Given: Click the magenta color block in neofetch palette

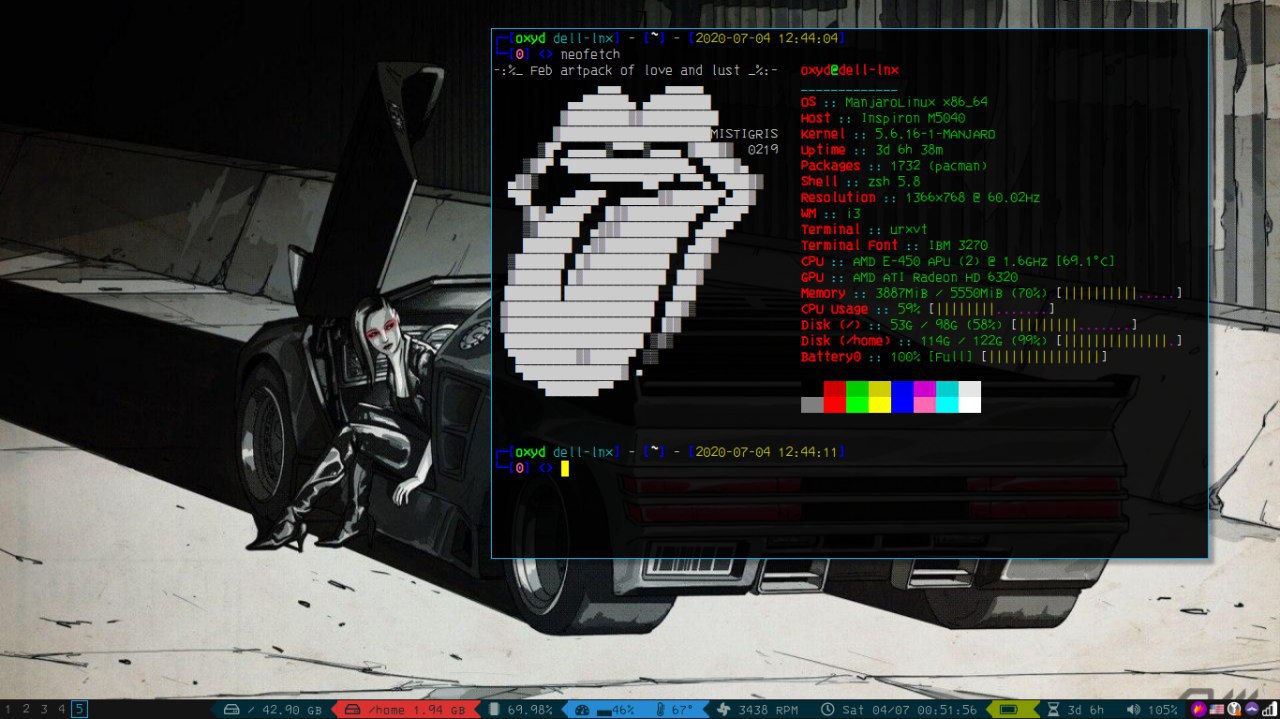Looking at the screenshot, I should 924,389.
